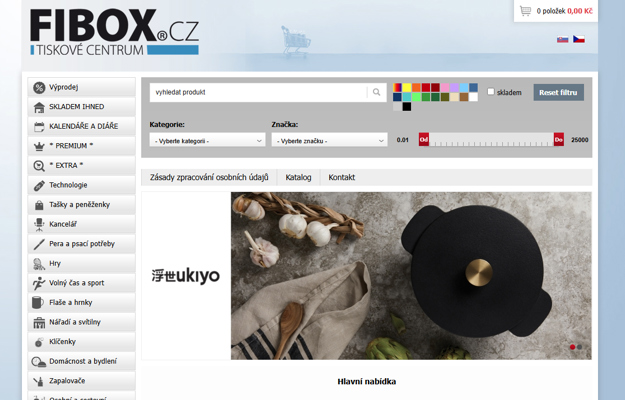Open Zásady zpracování osobních údajů link
The width and height of the screenshot is (625, 400).
(209, 177)
